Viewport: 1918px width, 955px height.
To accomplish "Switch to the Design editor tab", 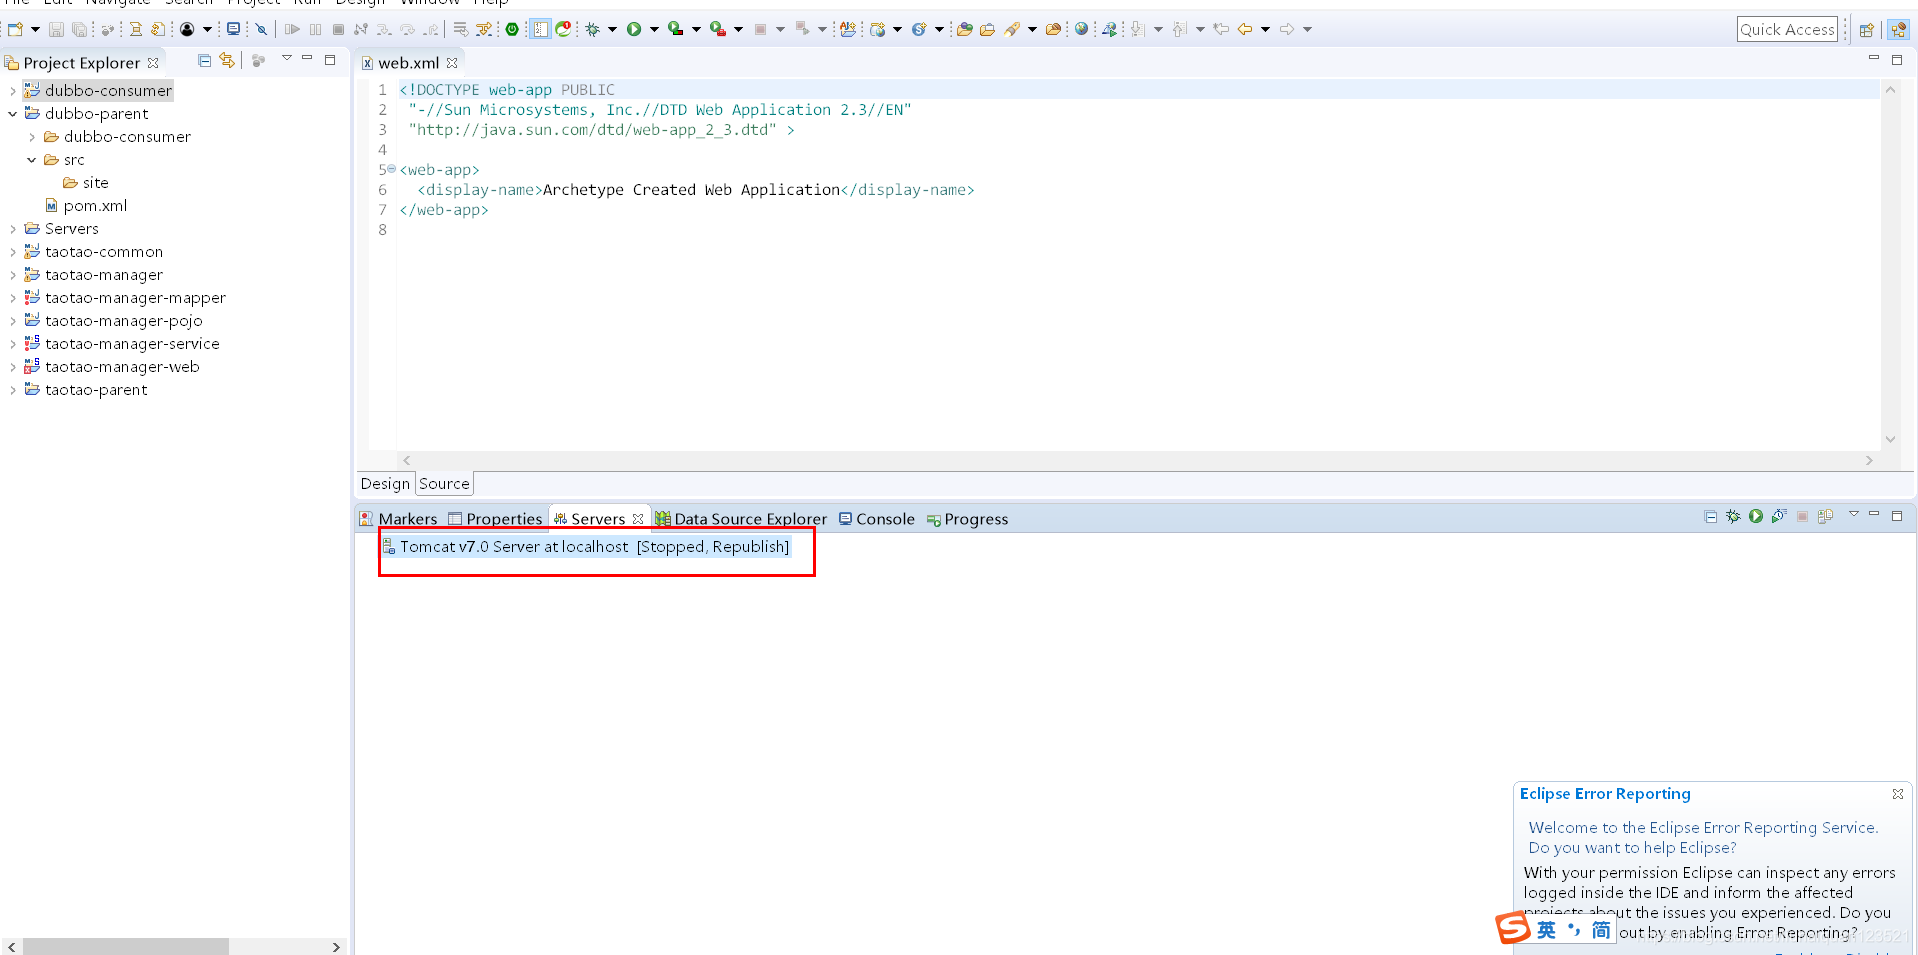I will click(385, 483).
